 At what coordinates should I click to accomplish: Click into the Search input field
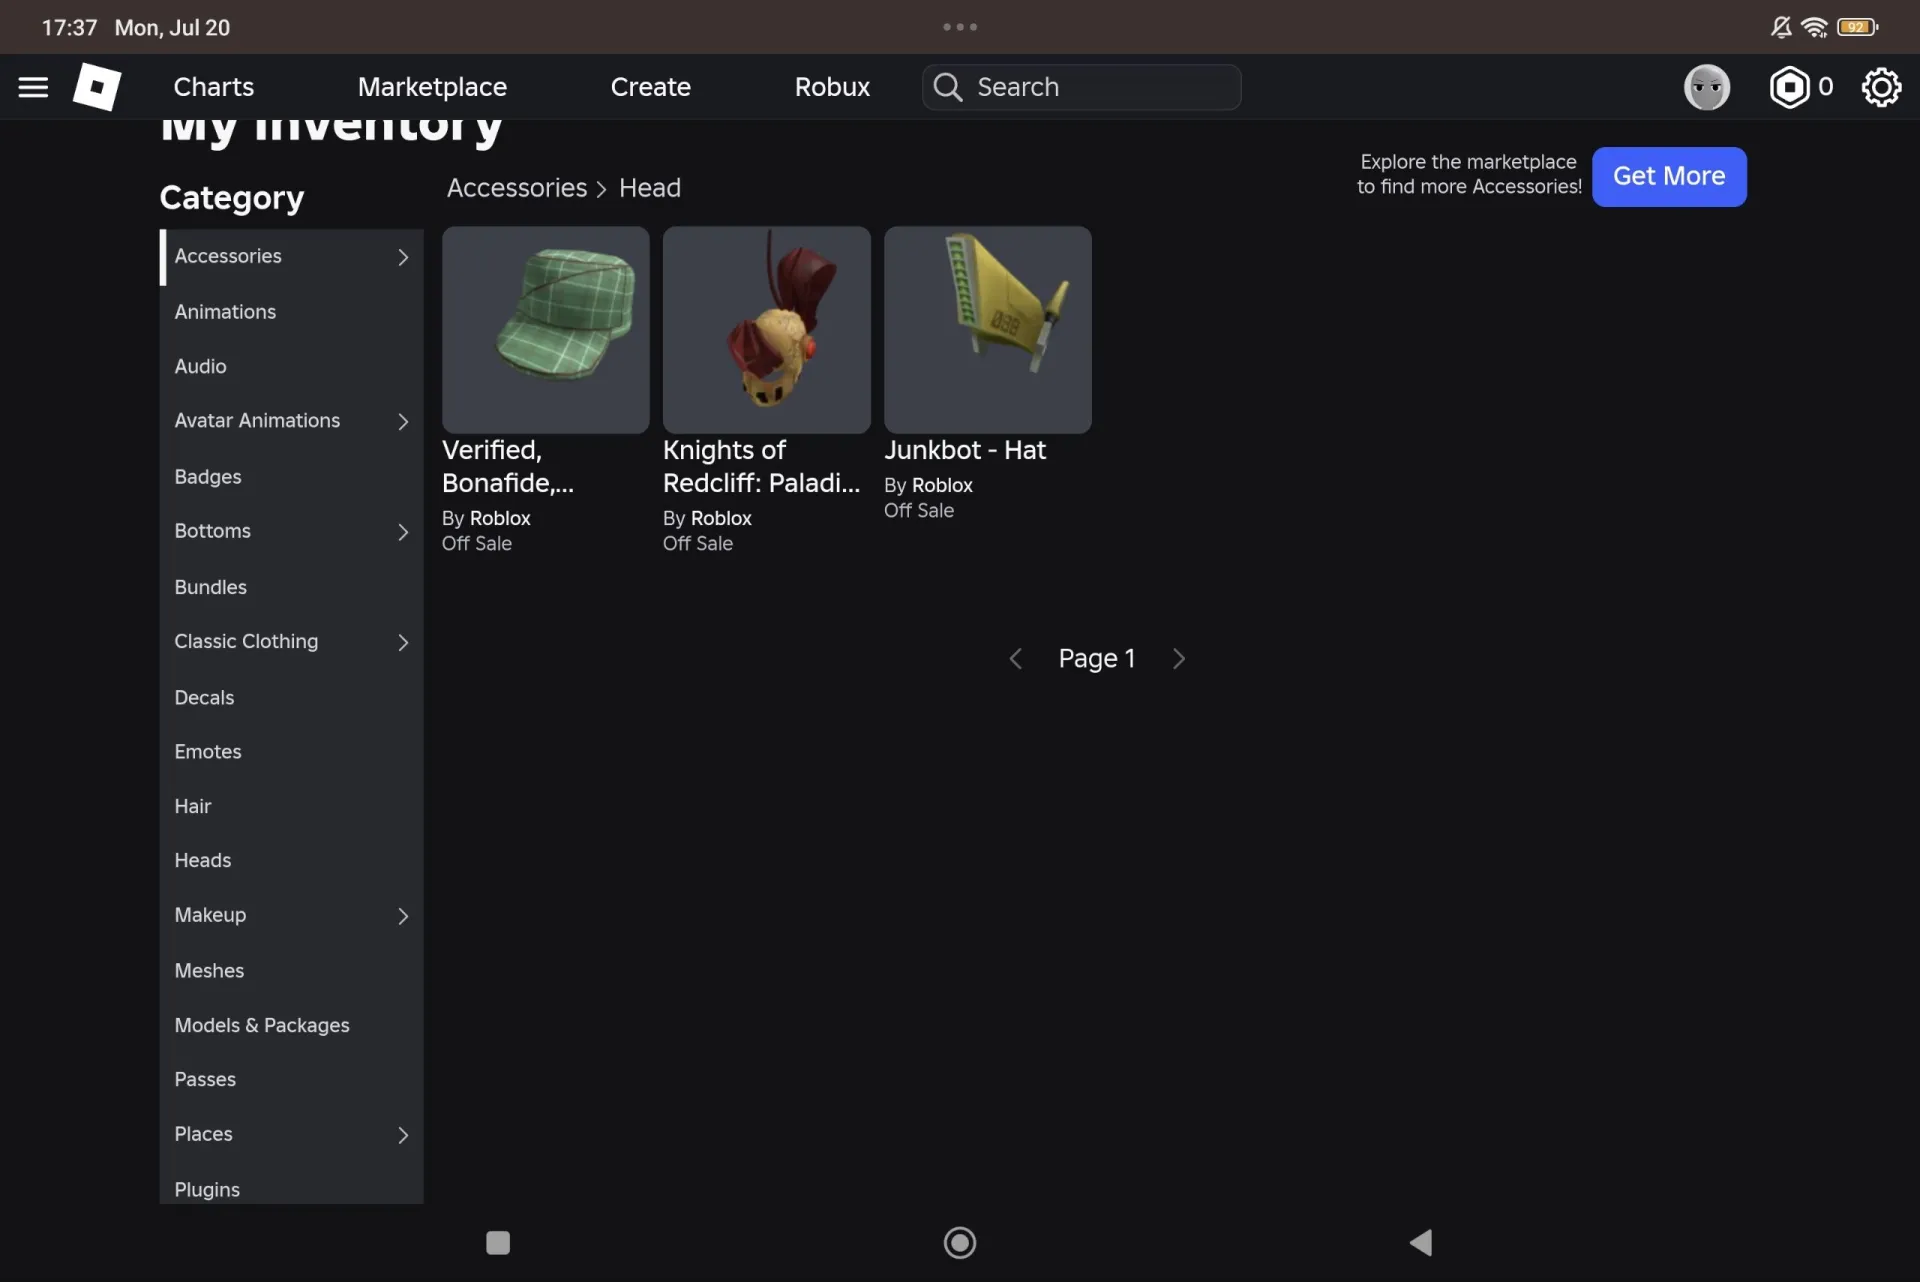coord(1081,87)
